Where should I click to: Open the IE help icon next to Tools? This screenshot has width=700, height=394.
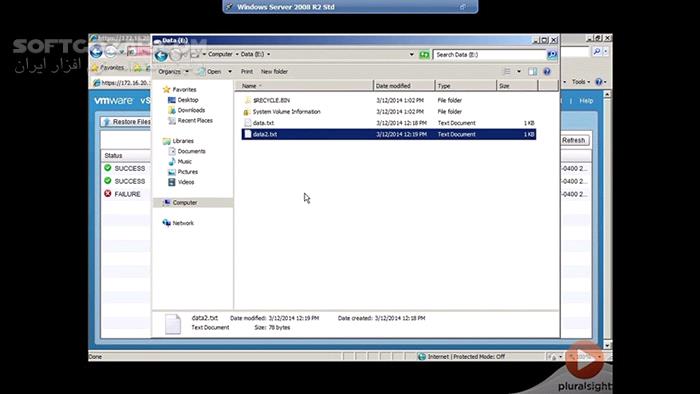[599, 82]
